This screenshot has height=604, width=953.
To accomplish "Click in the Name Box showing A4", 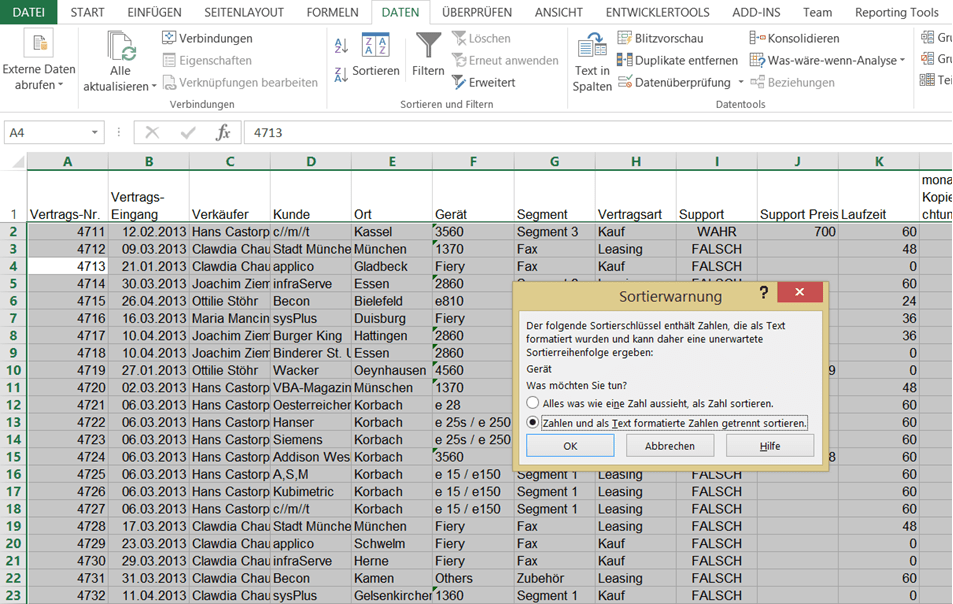I will (46, 132).
